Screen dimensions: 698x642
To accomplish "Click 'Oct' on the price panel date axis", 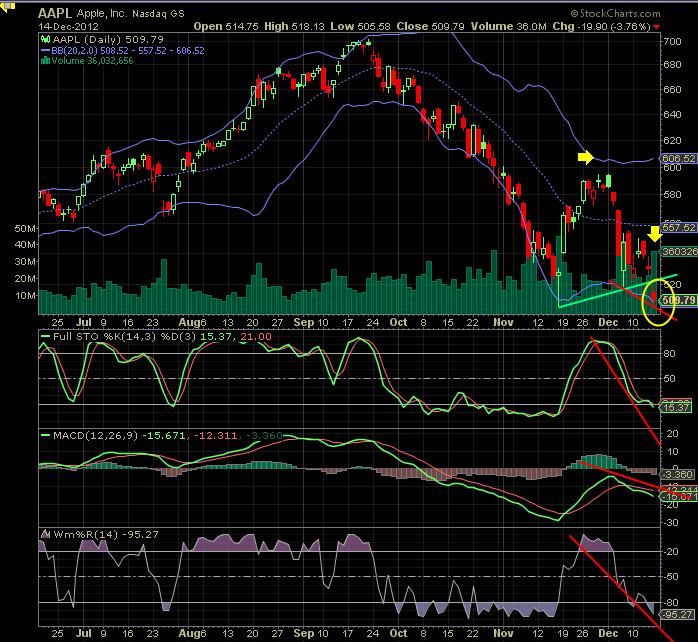I will click(x=398, y=322).
